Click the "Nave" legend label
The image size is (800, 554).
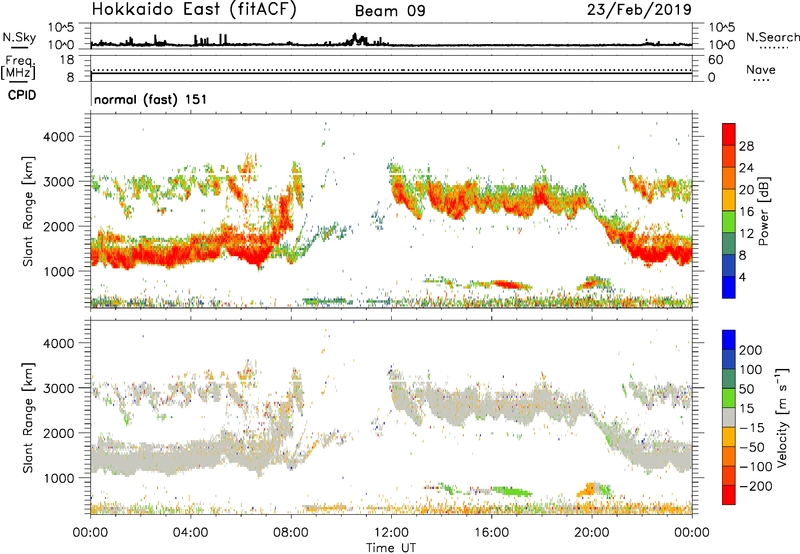pyautogui.click(x=761, y=69)
